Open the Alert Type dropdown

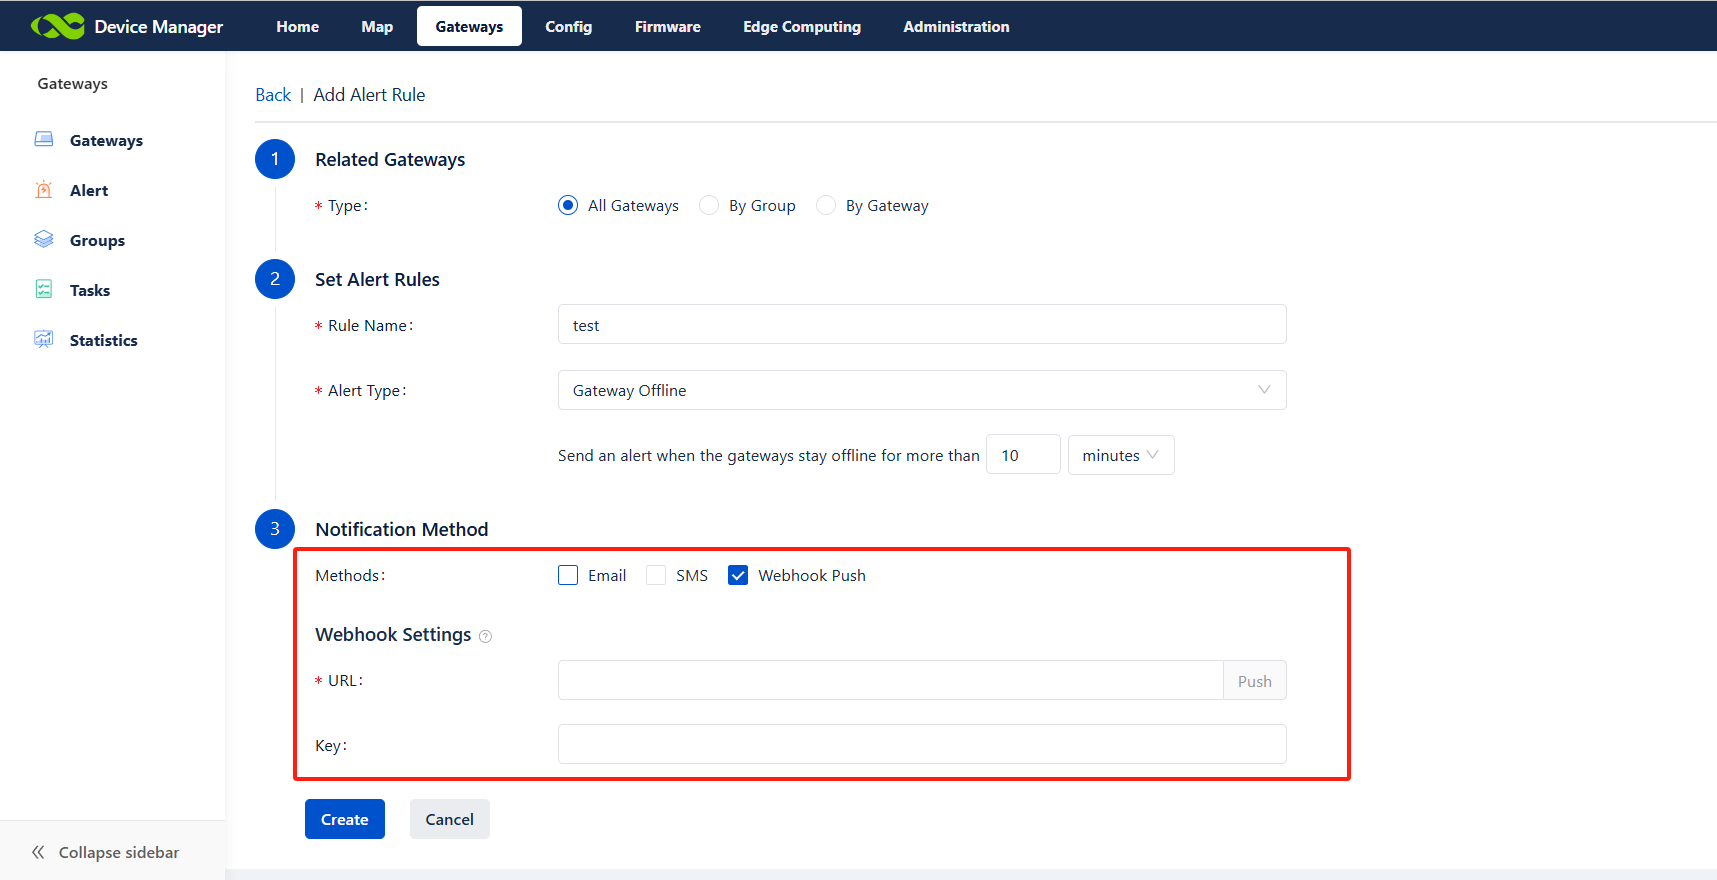click(921, 390)
